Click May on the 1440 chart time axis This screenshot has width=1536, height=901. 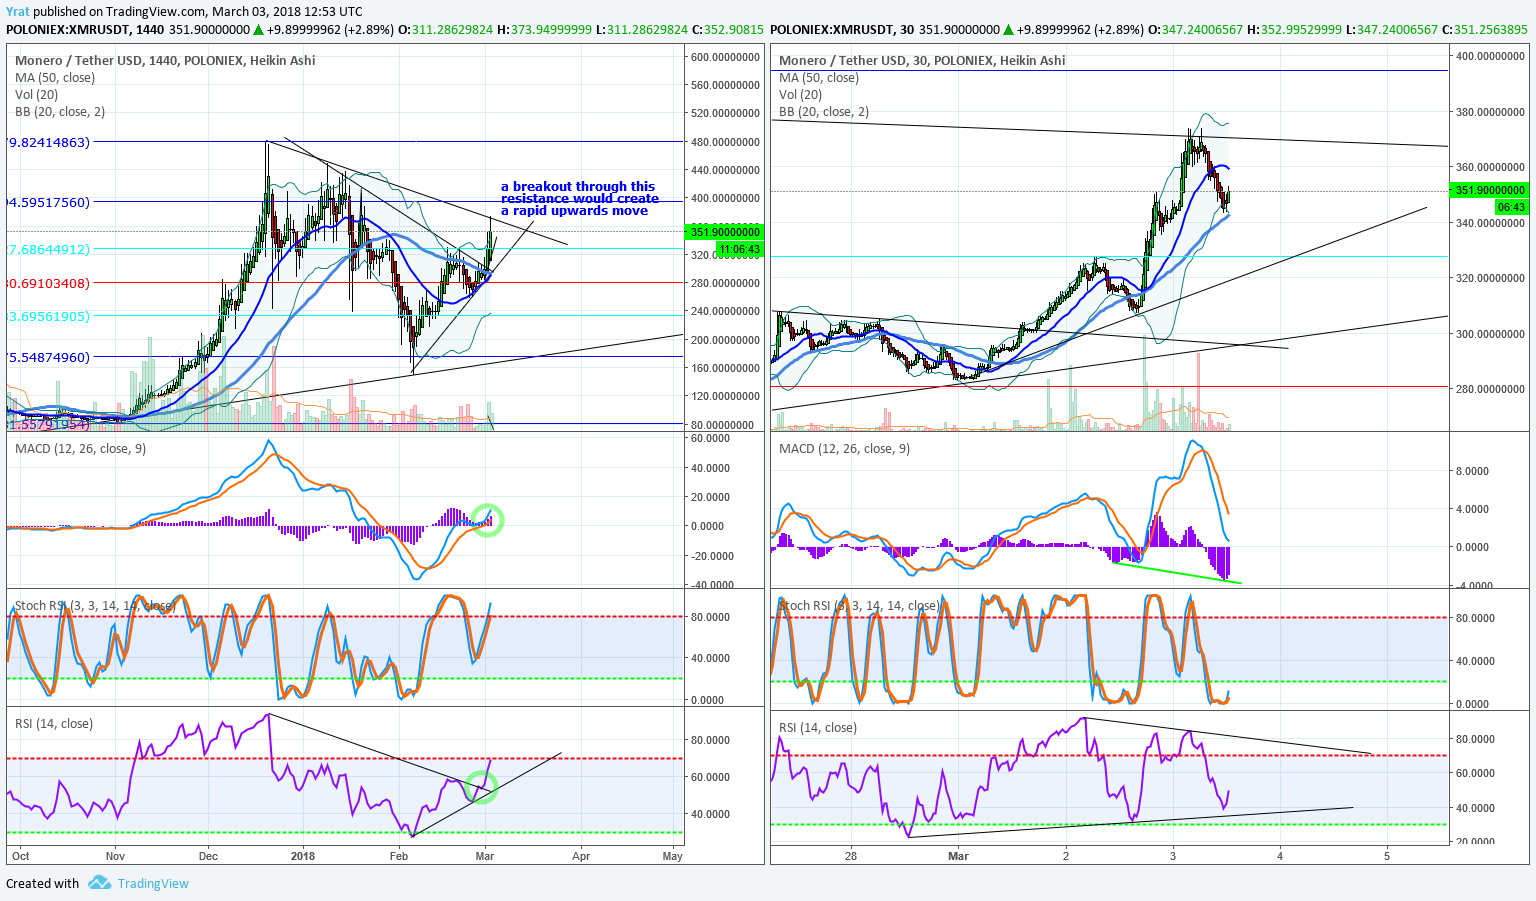point(673,856)
